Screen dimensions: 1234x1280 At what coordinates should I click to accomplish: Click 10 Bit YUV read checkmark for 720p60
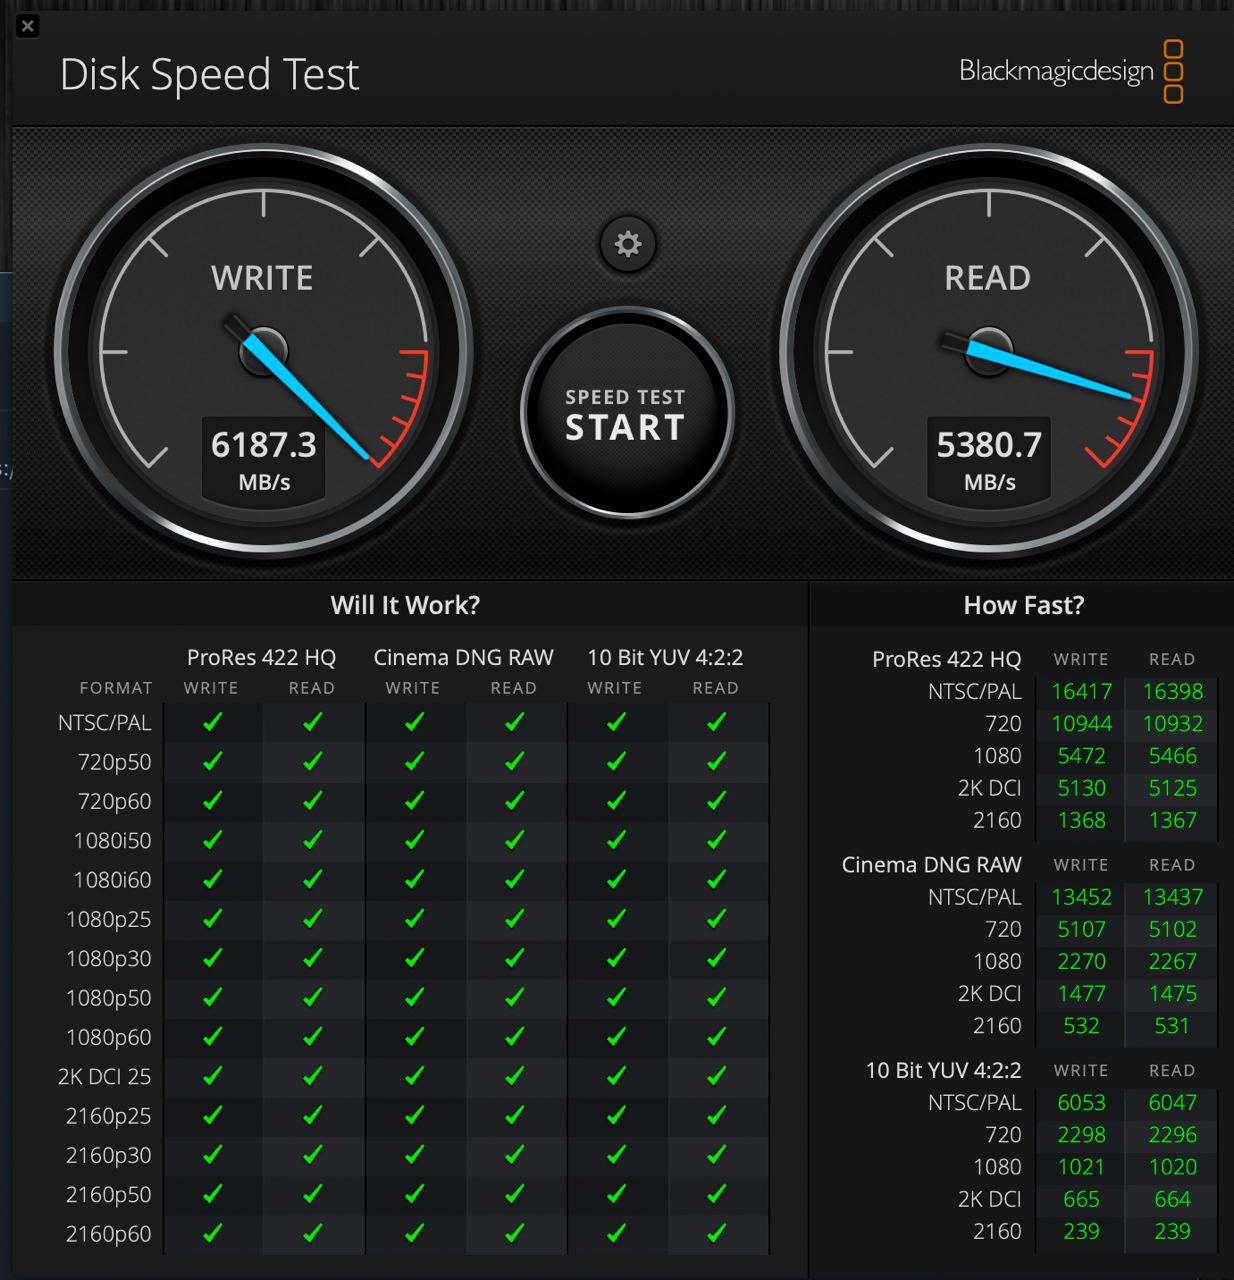pyautogui.click(x=716, y=801)
